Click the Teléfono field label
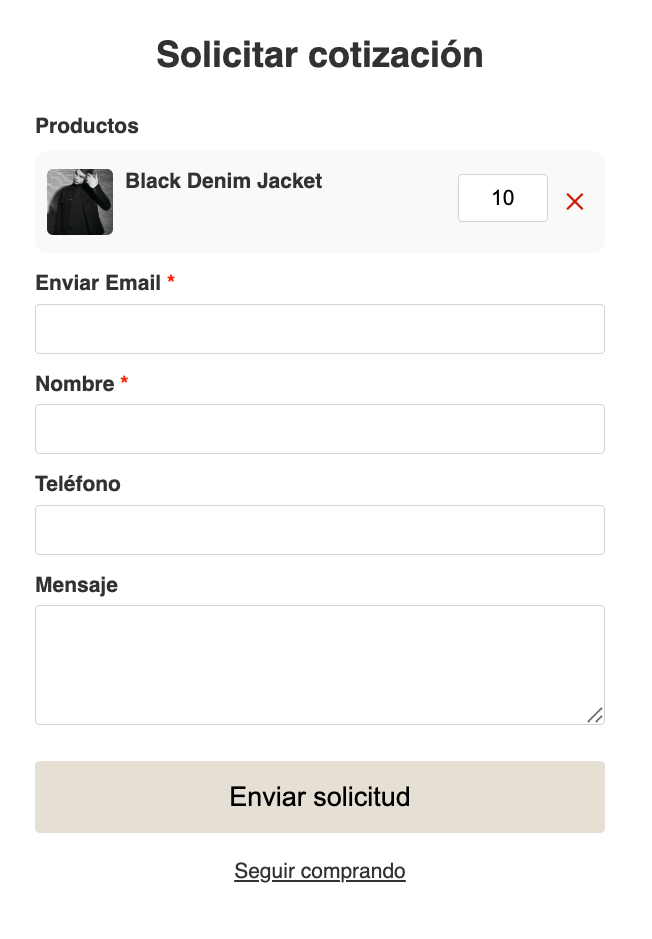This screenshot has height=939, width=652. coord(78,484)
